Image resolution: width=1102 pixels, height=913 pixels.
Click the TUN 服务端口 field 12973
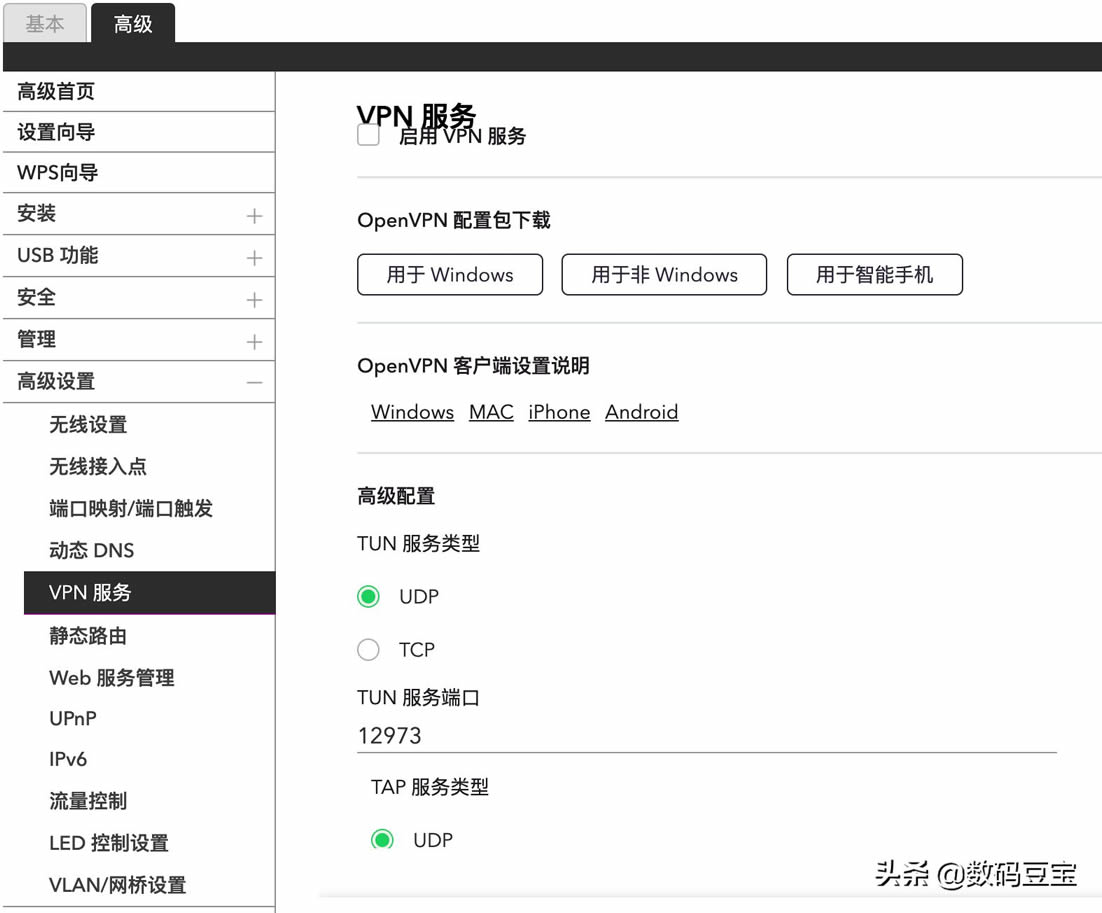(706, 736)
